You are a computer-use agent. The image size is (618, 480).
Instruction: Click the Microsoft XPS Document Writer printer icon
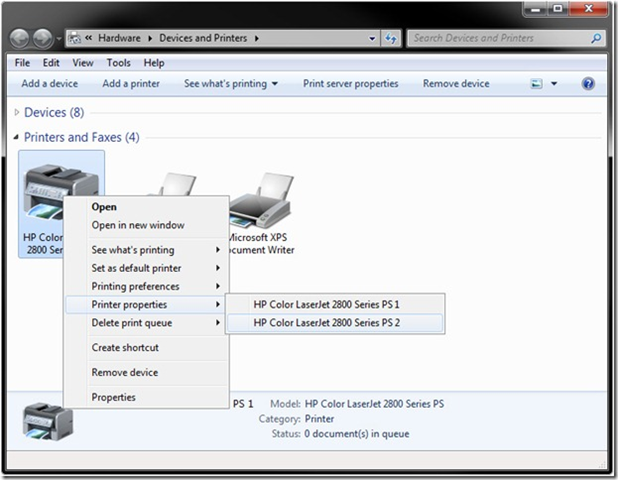click(x=261, y=200)
